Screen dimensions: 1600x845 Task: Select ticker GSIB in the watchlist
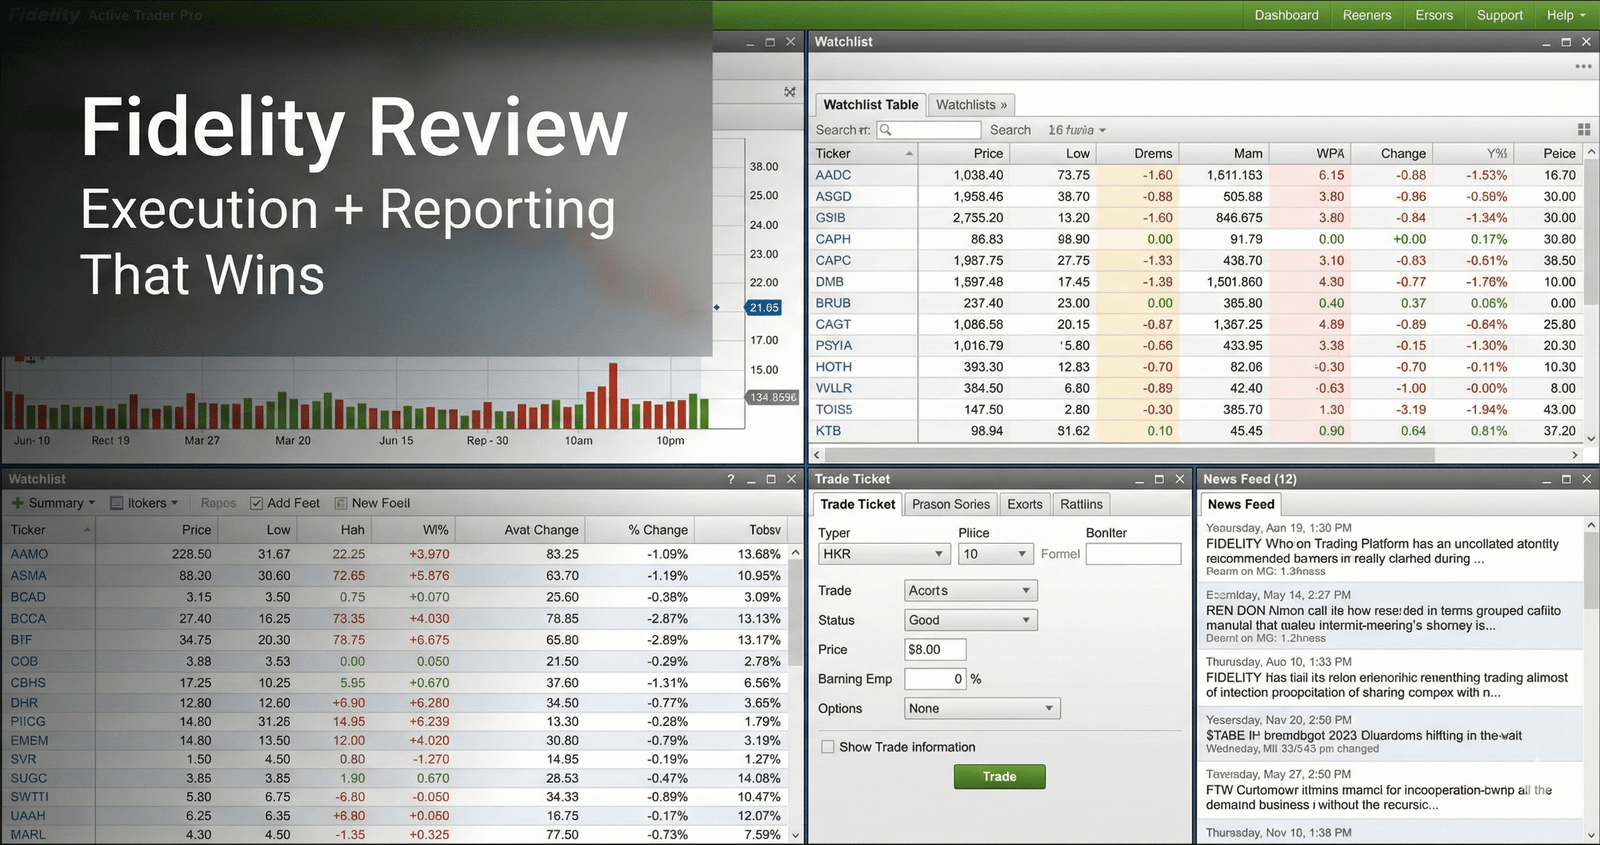[x=830, y=217]
